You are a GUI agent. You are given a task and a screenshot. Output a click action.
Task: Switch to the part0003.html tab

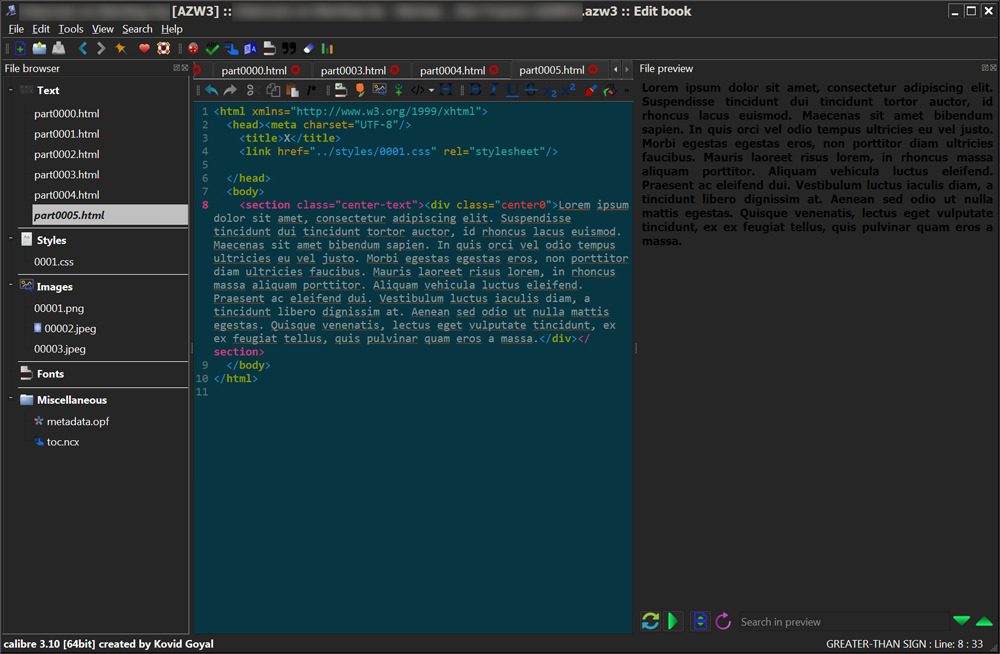pyautogui.click(x=353, y=70)
